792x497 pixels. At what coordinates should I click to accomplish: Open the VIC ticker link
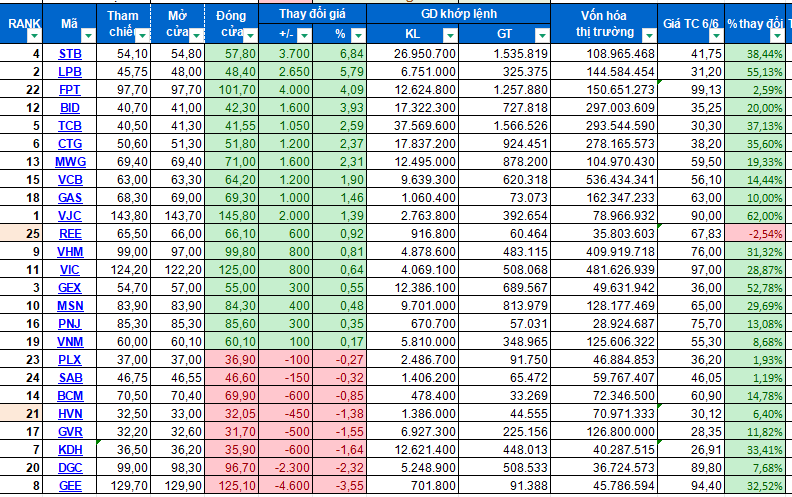[70, 270]
